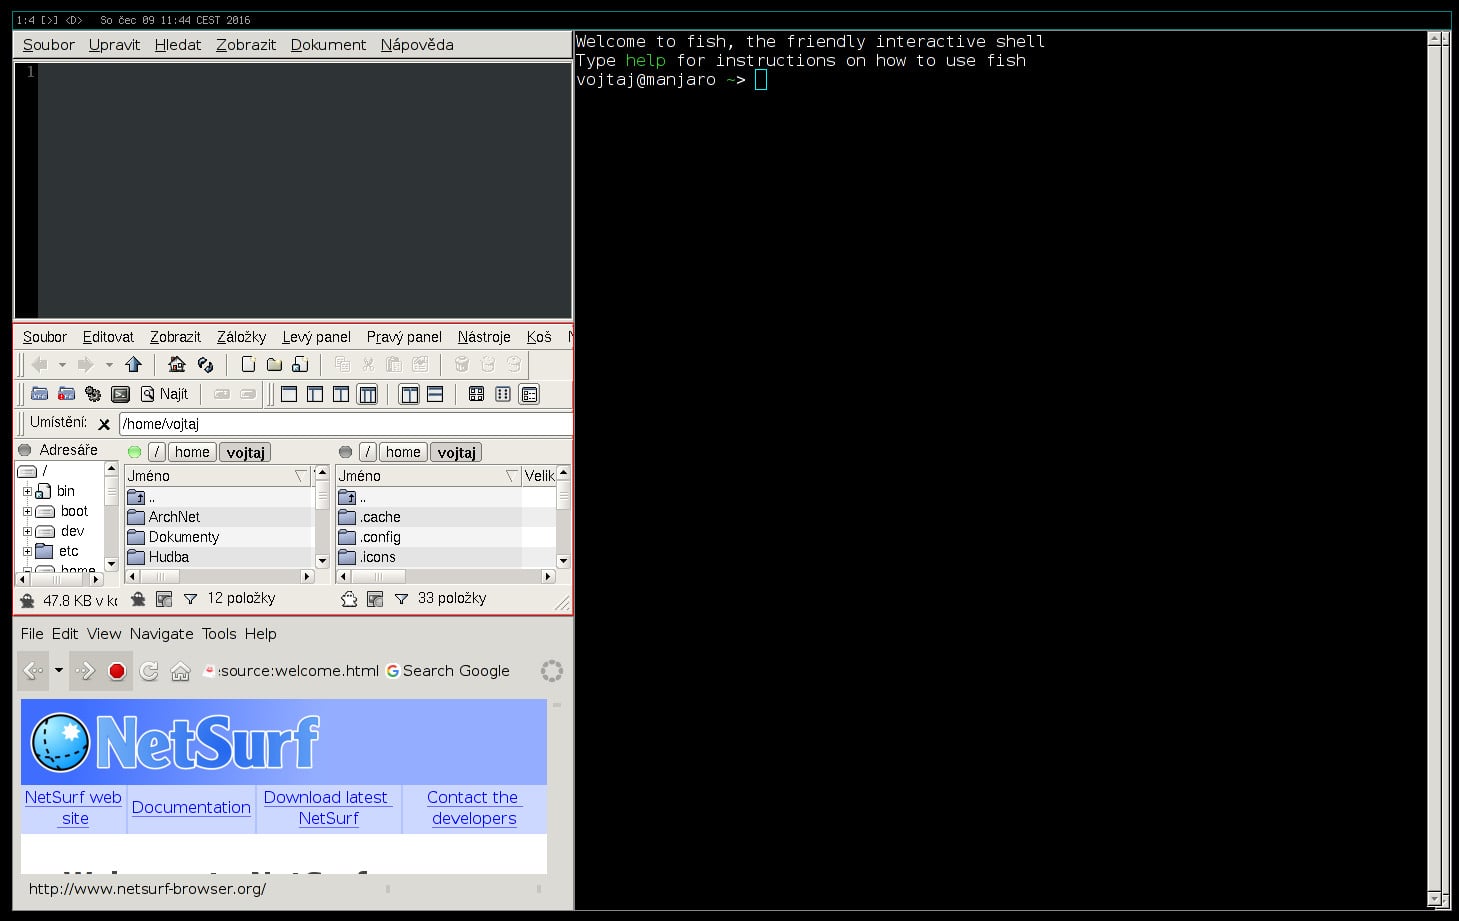Click the home directory icon in Xfe toolbar
This screenshot has width=1459, height=921.
177,365
